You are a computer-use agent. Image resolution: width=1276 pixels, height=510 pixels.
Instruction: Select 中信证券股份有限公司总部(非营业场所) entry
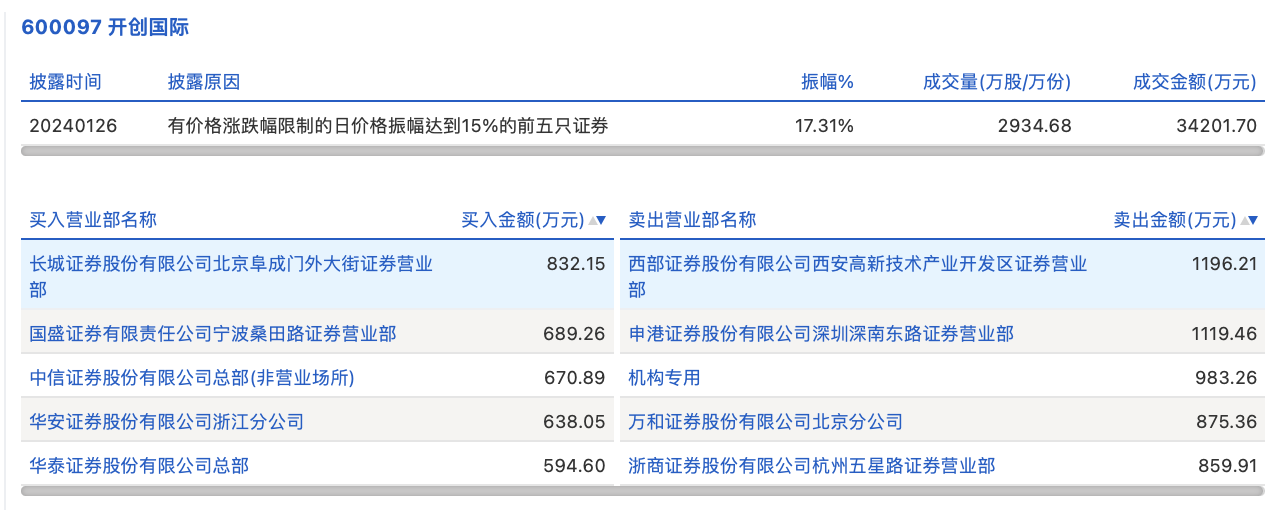coord(192,377)
